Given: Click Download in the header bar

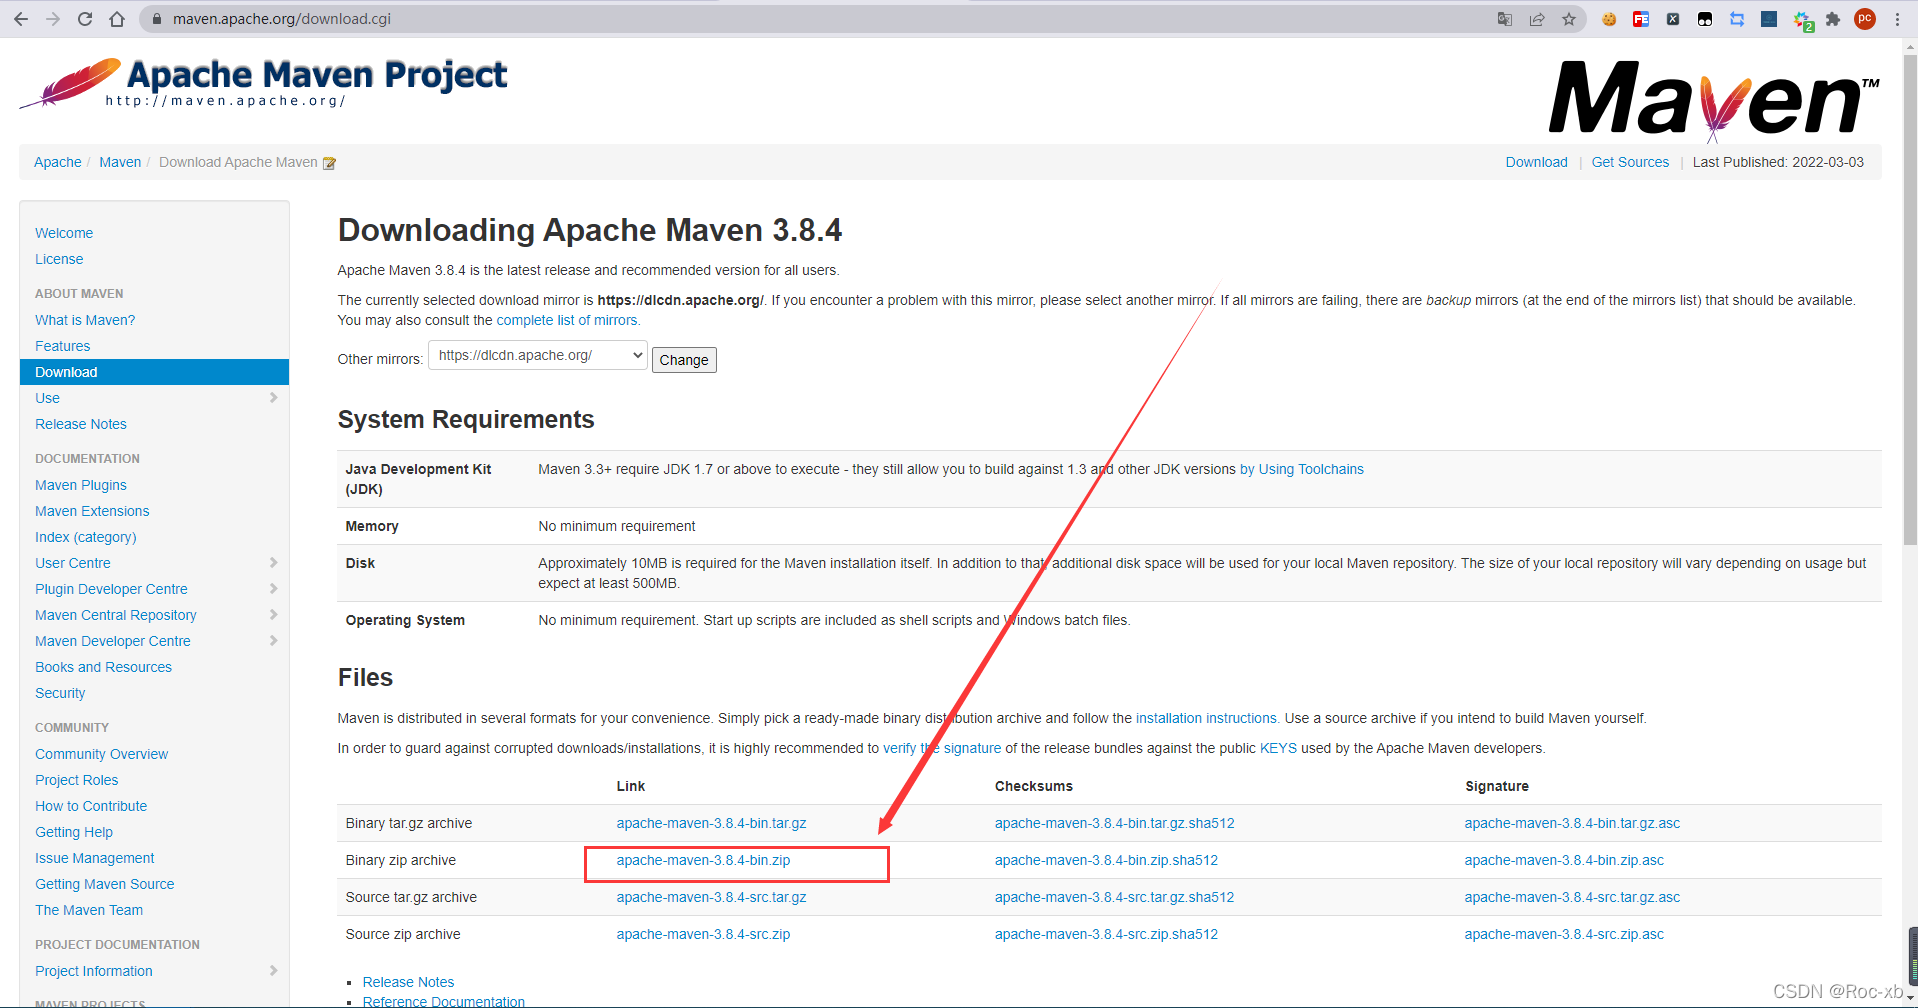Looking at the screenshot, I should pyautogui.click(x=1537, y=162).
